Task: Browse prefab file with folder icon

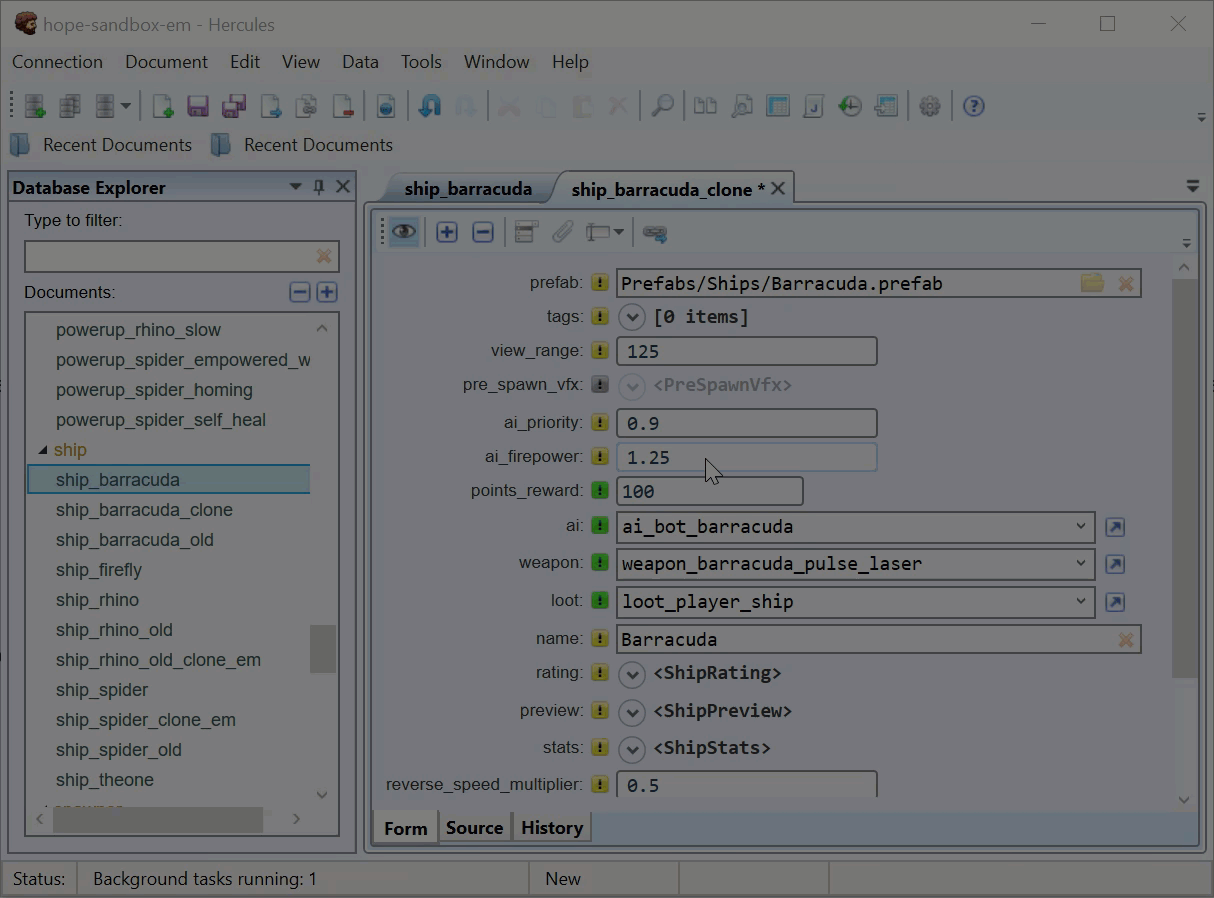Action: pyautogui.click(x=1092, y=284)
